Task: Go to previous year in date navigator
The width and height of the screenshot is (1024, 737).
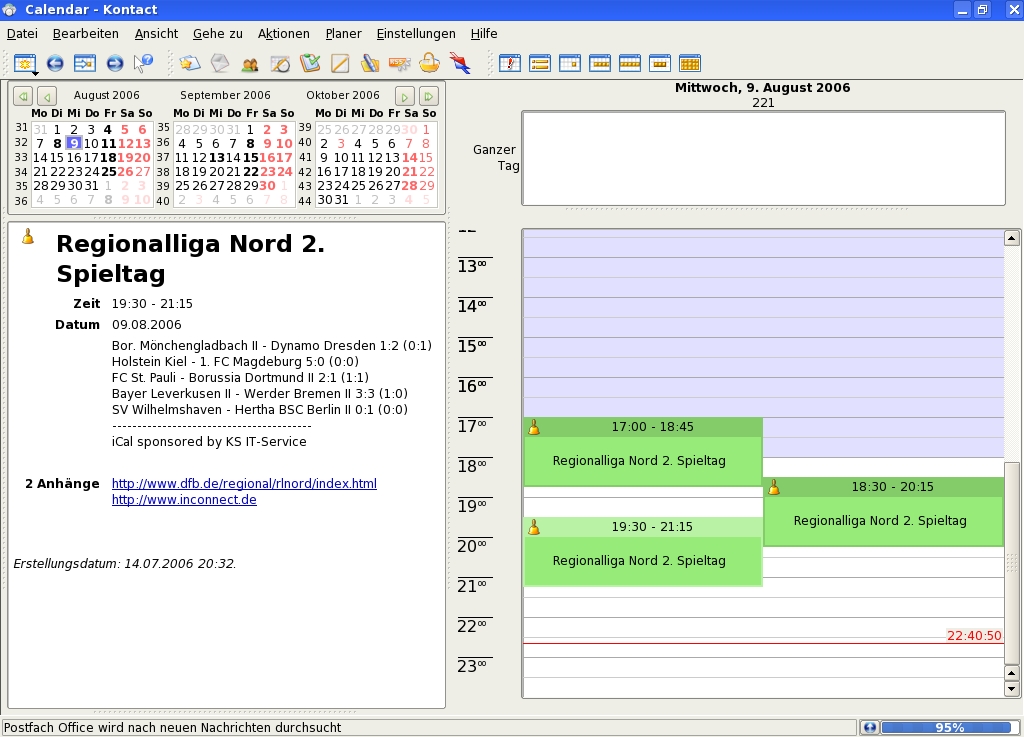Action: 23,97
